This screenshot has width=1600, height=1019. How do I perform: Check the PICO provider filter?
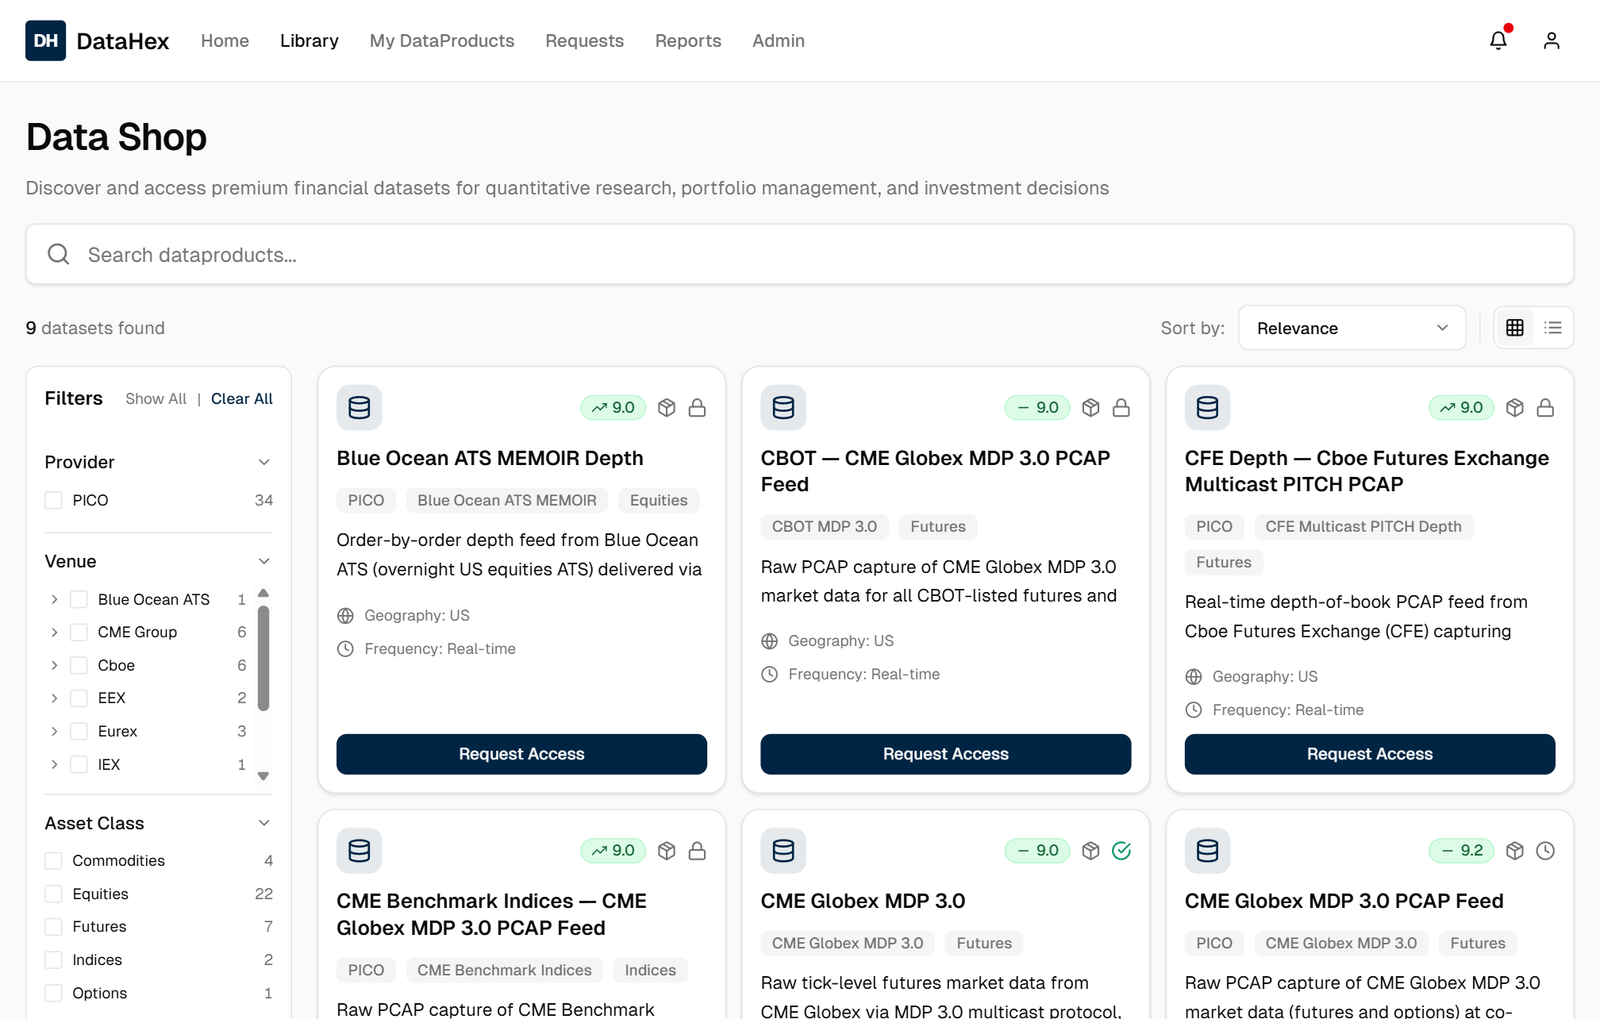[54, 500]
